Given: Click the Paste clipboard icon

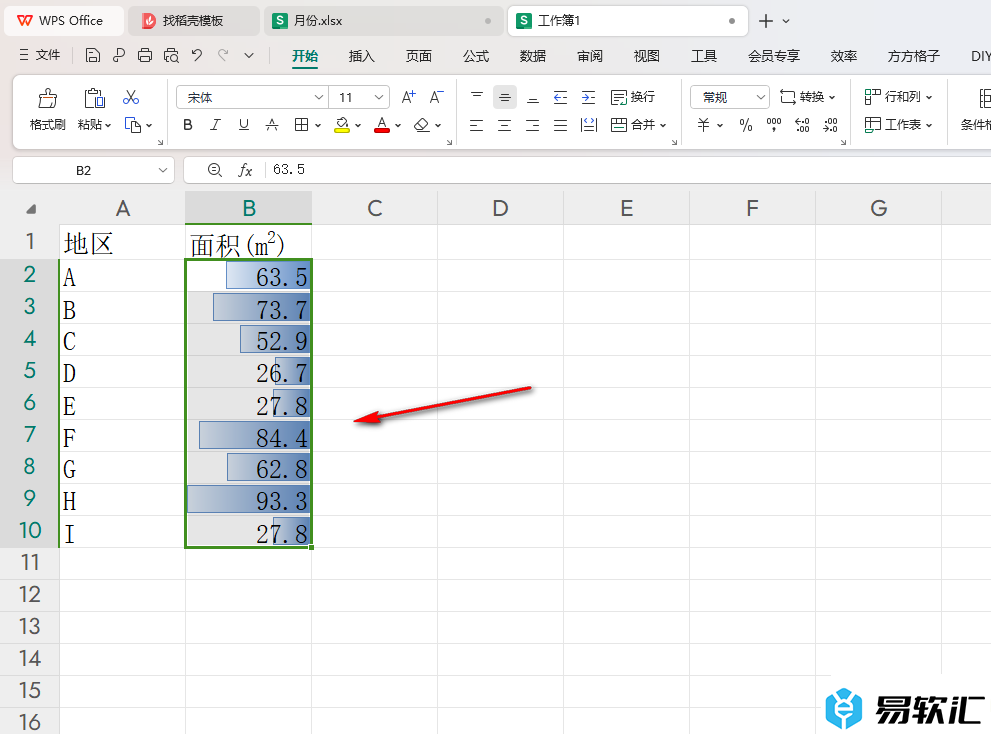Looking at the screenshot, I should [x=94, y=98].
